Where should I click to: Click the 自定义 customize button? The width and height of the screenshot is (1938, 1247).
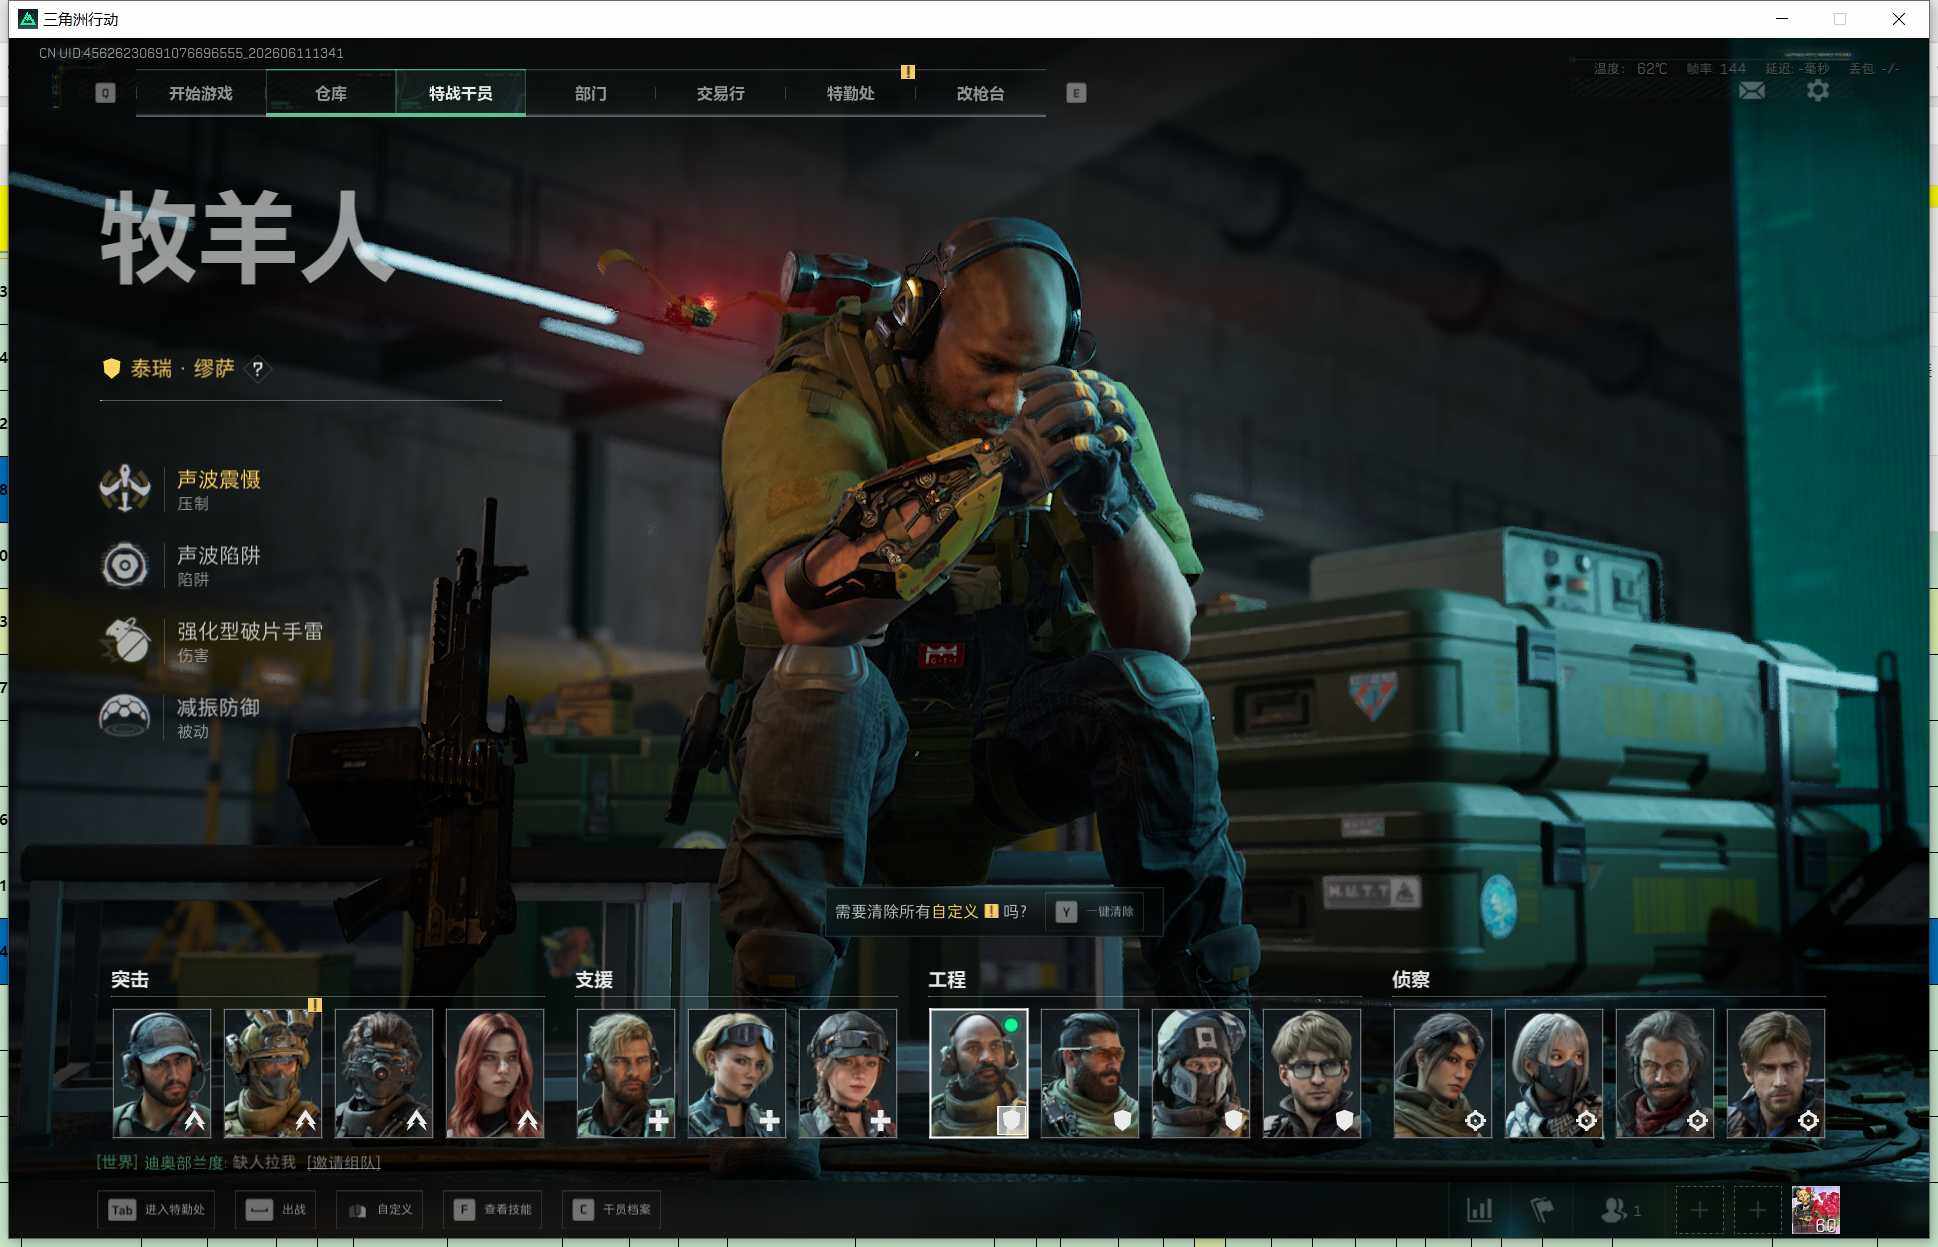coord(380,1210)
